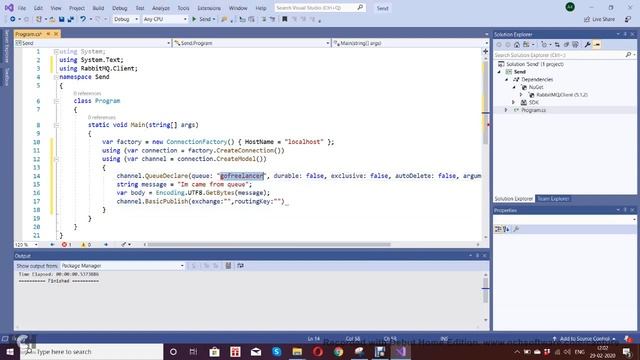Expand the SDK tree node
Viewport: 640px width, 360px height.
514,102
